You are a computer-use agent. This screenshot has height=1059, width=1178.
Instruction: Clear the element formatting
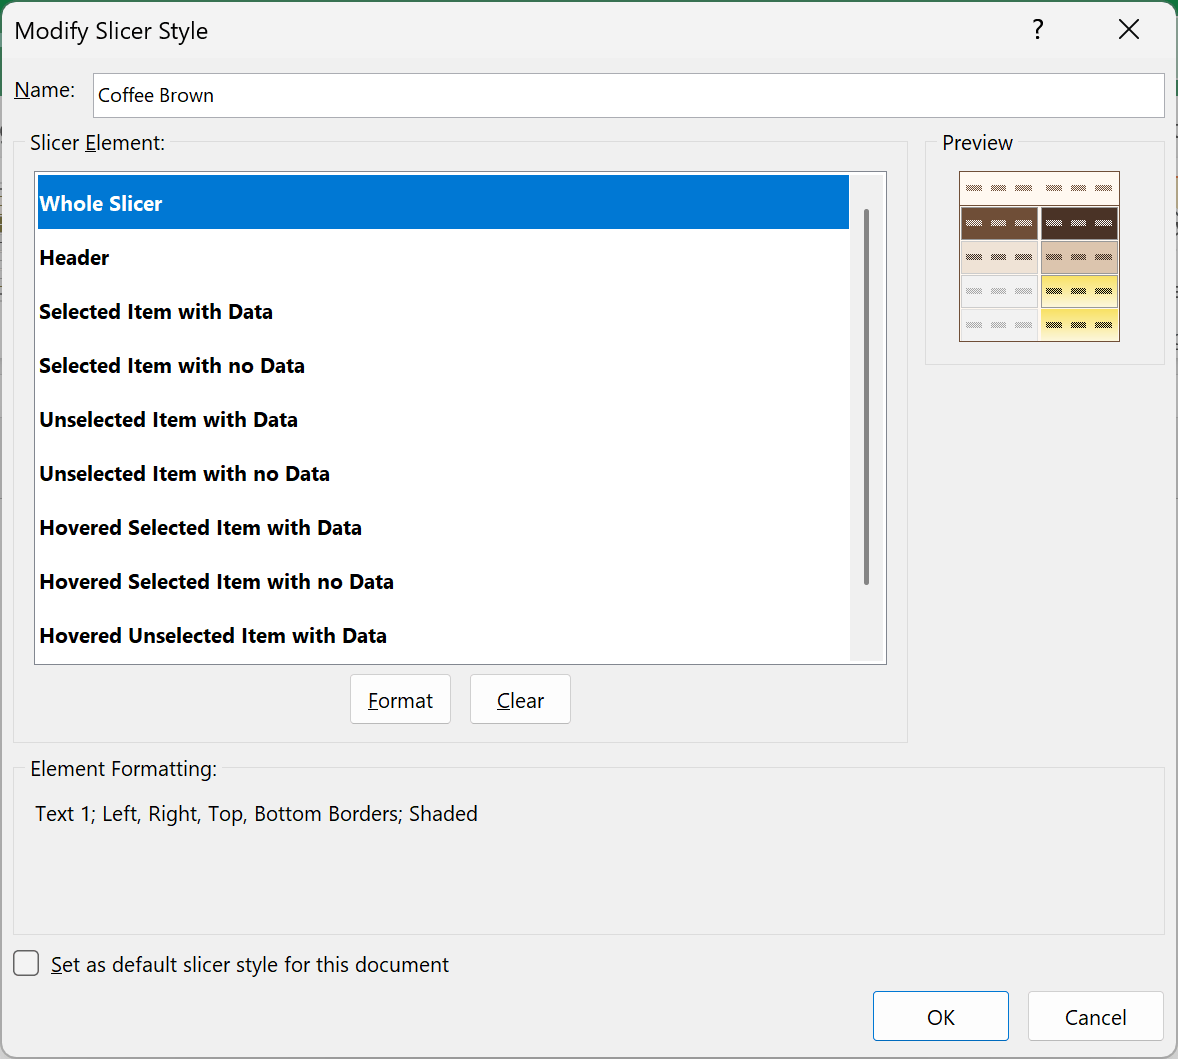click(520, 699)
